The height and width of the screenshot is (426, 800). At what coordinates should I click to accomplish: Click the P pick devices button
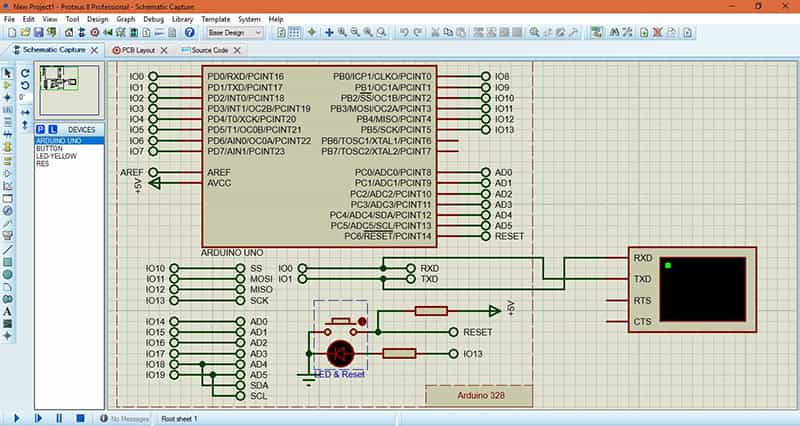40,130
